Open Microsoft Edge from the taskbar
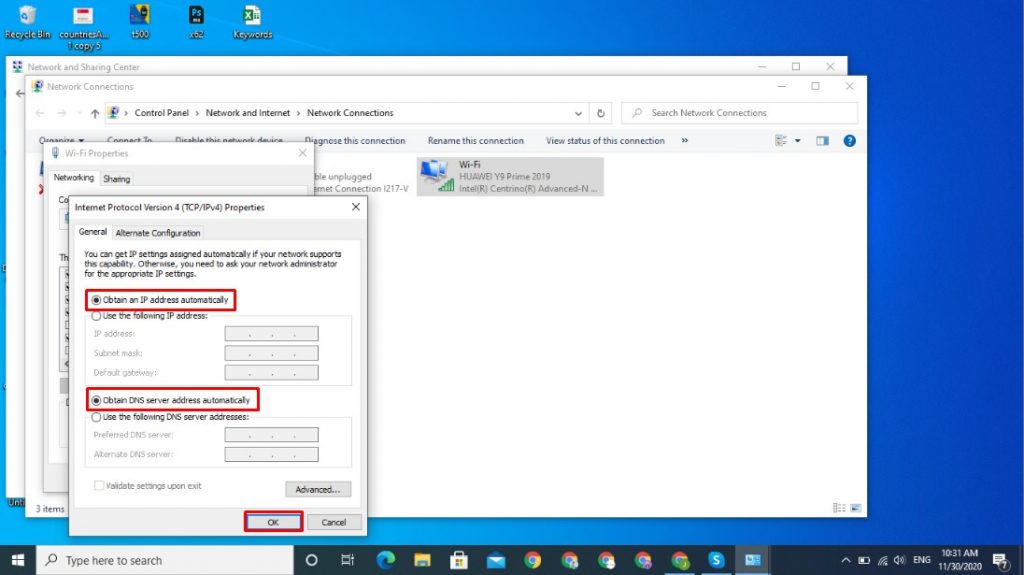The image size is (1024, 575). pos(385,560)
